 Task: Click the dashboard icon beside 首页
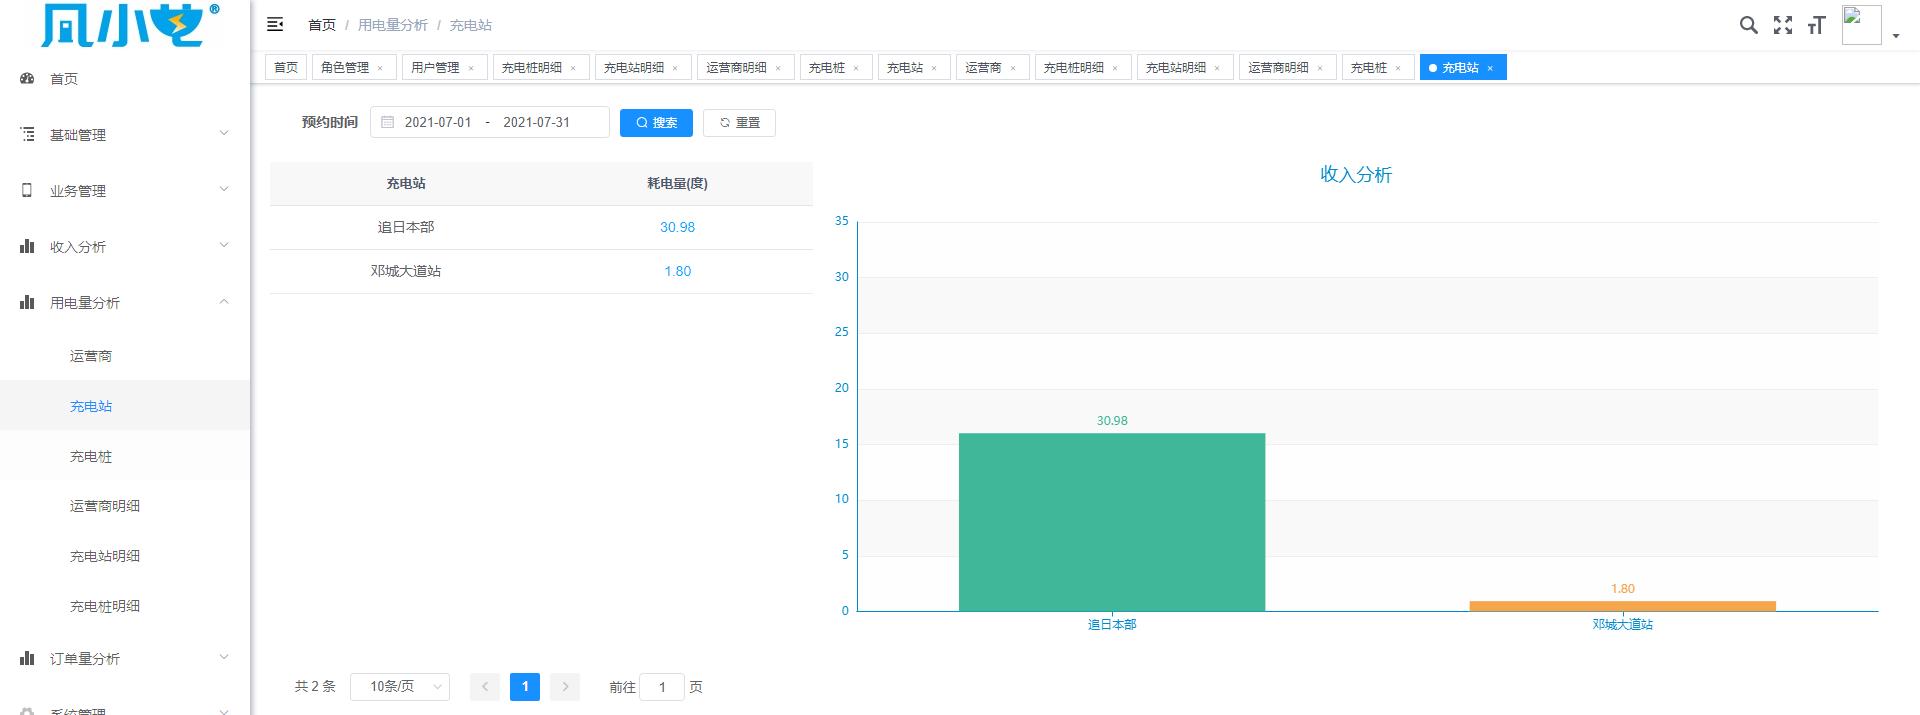click(x=27, y=79)
